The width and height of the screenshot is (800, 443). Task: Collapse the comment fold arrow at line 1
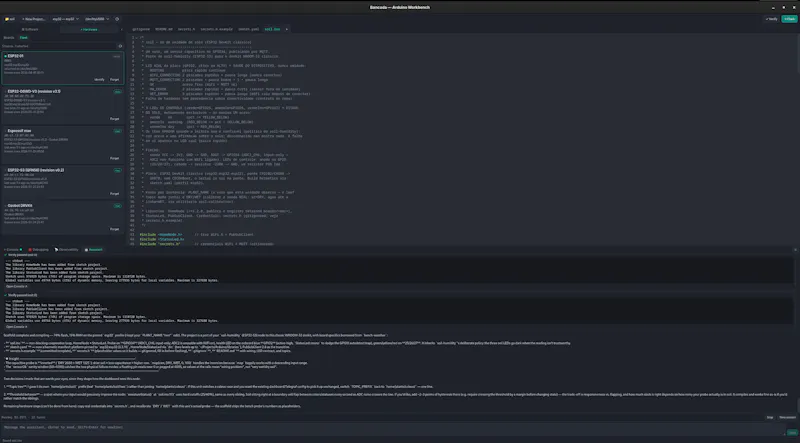coord(137,37)
